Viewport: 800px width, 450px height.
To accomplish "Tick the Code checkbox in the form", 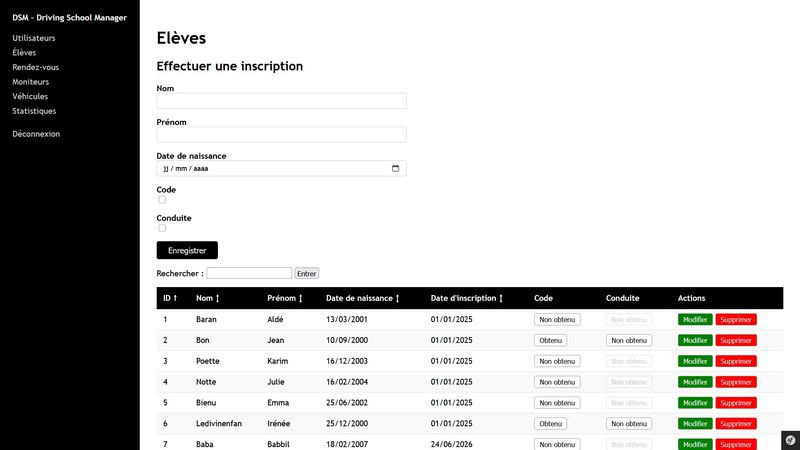I will pyautogui.click(x=162, y=199).
